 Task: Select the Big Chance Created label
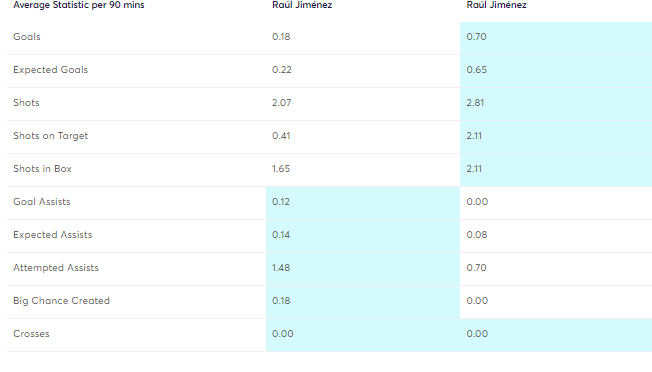click(x=61, y=301)
